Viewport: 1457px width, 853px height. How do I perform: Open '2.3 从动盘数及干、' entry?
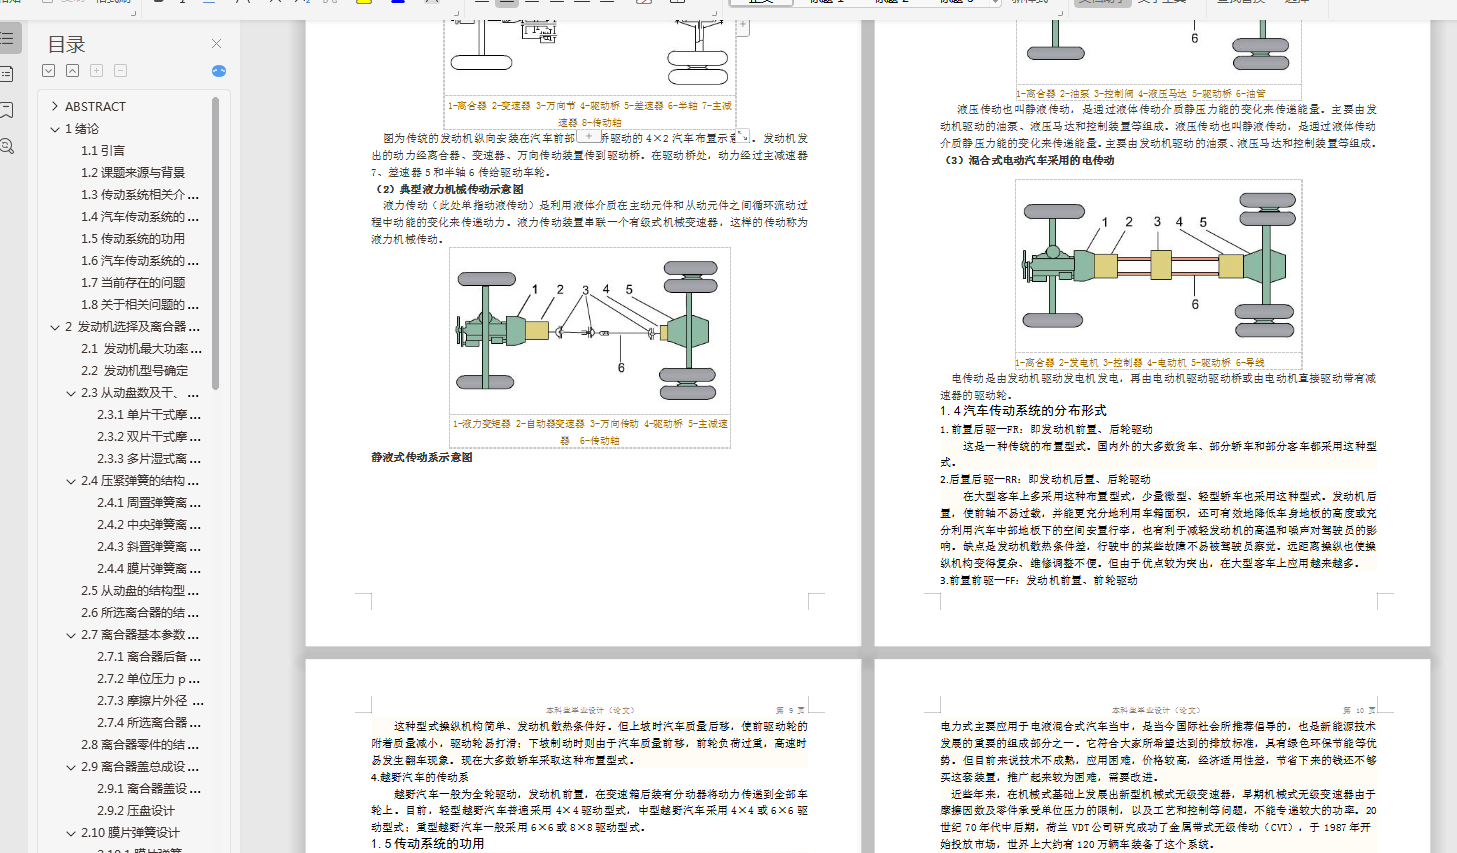pos(140,393)
